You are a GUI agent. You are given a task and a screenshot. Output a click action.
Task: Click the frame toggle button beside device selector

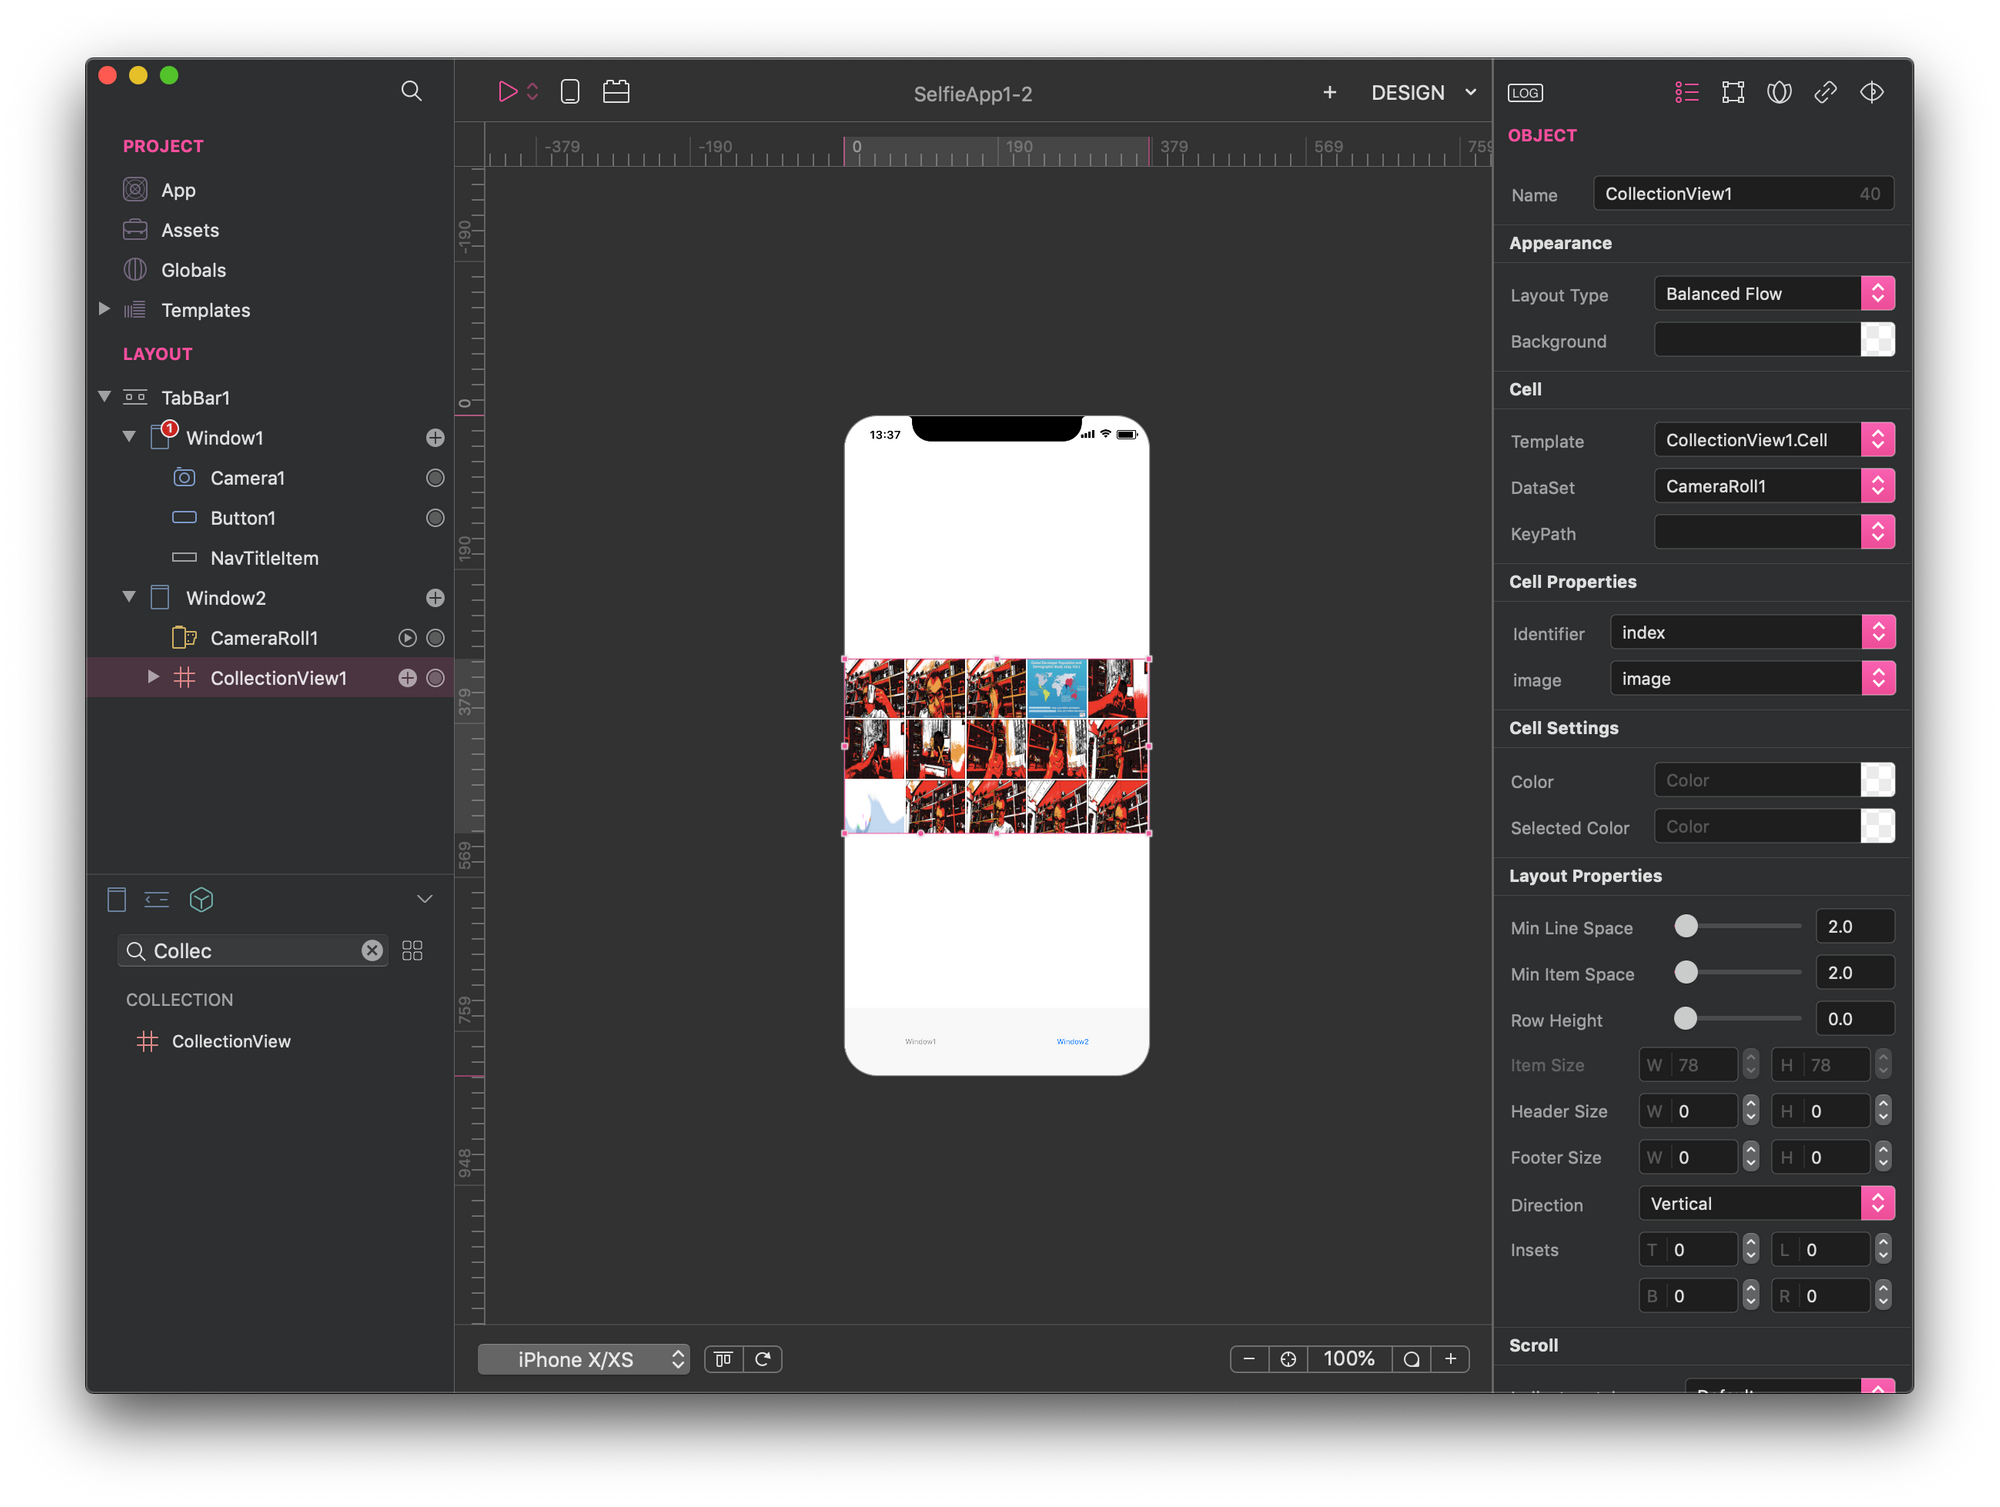point(724,1359)
